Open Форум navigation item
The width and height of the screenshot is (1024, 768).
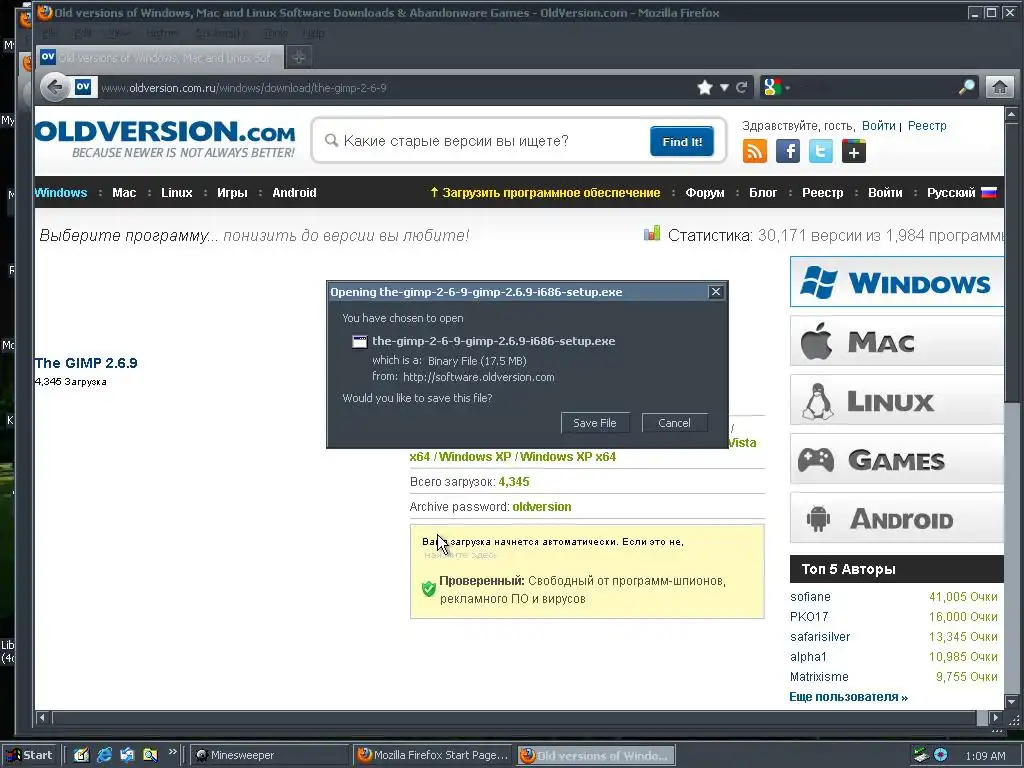coord(705,193)
